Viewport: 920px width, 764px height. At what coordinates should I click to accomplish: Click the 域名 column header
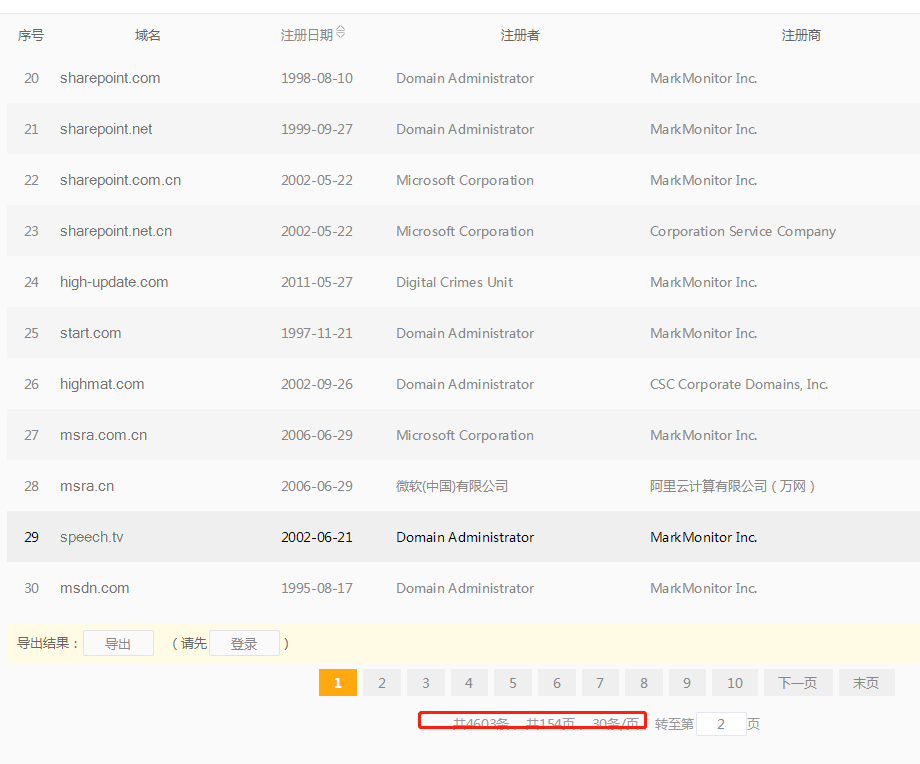click(148, 35)
